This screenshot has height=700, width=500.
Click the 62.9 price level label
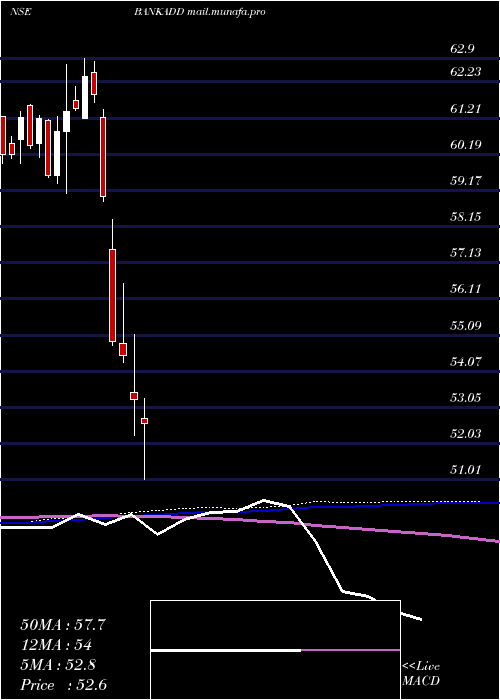[x=462, y=49]
